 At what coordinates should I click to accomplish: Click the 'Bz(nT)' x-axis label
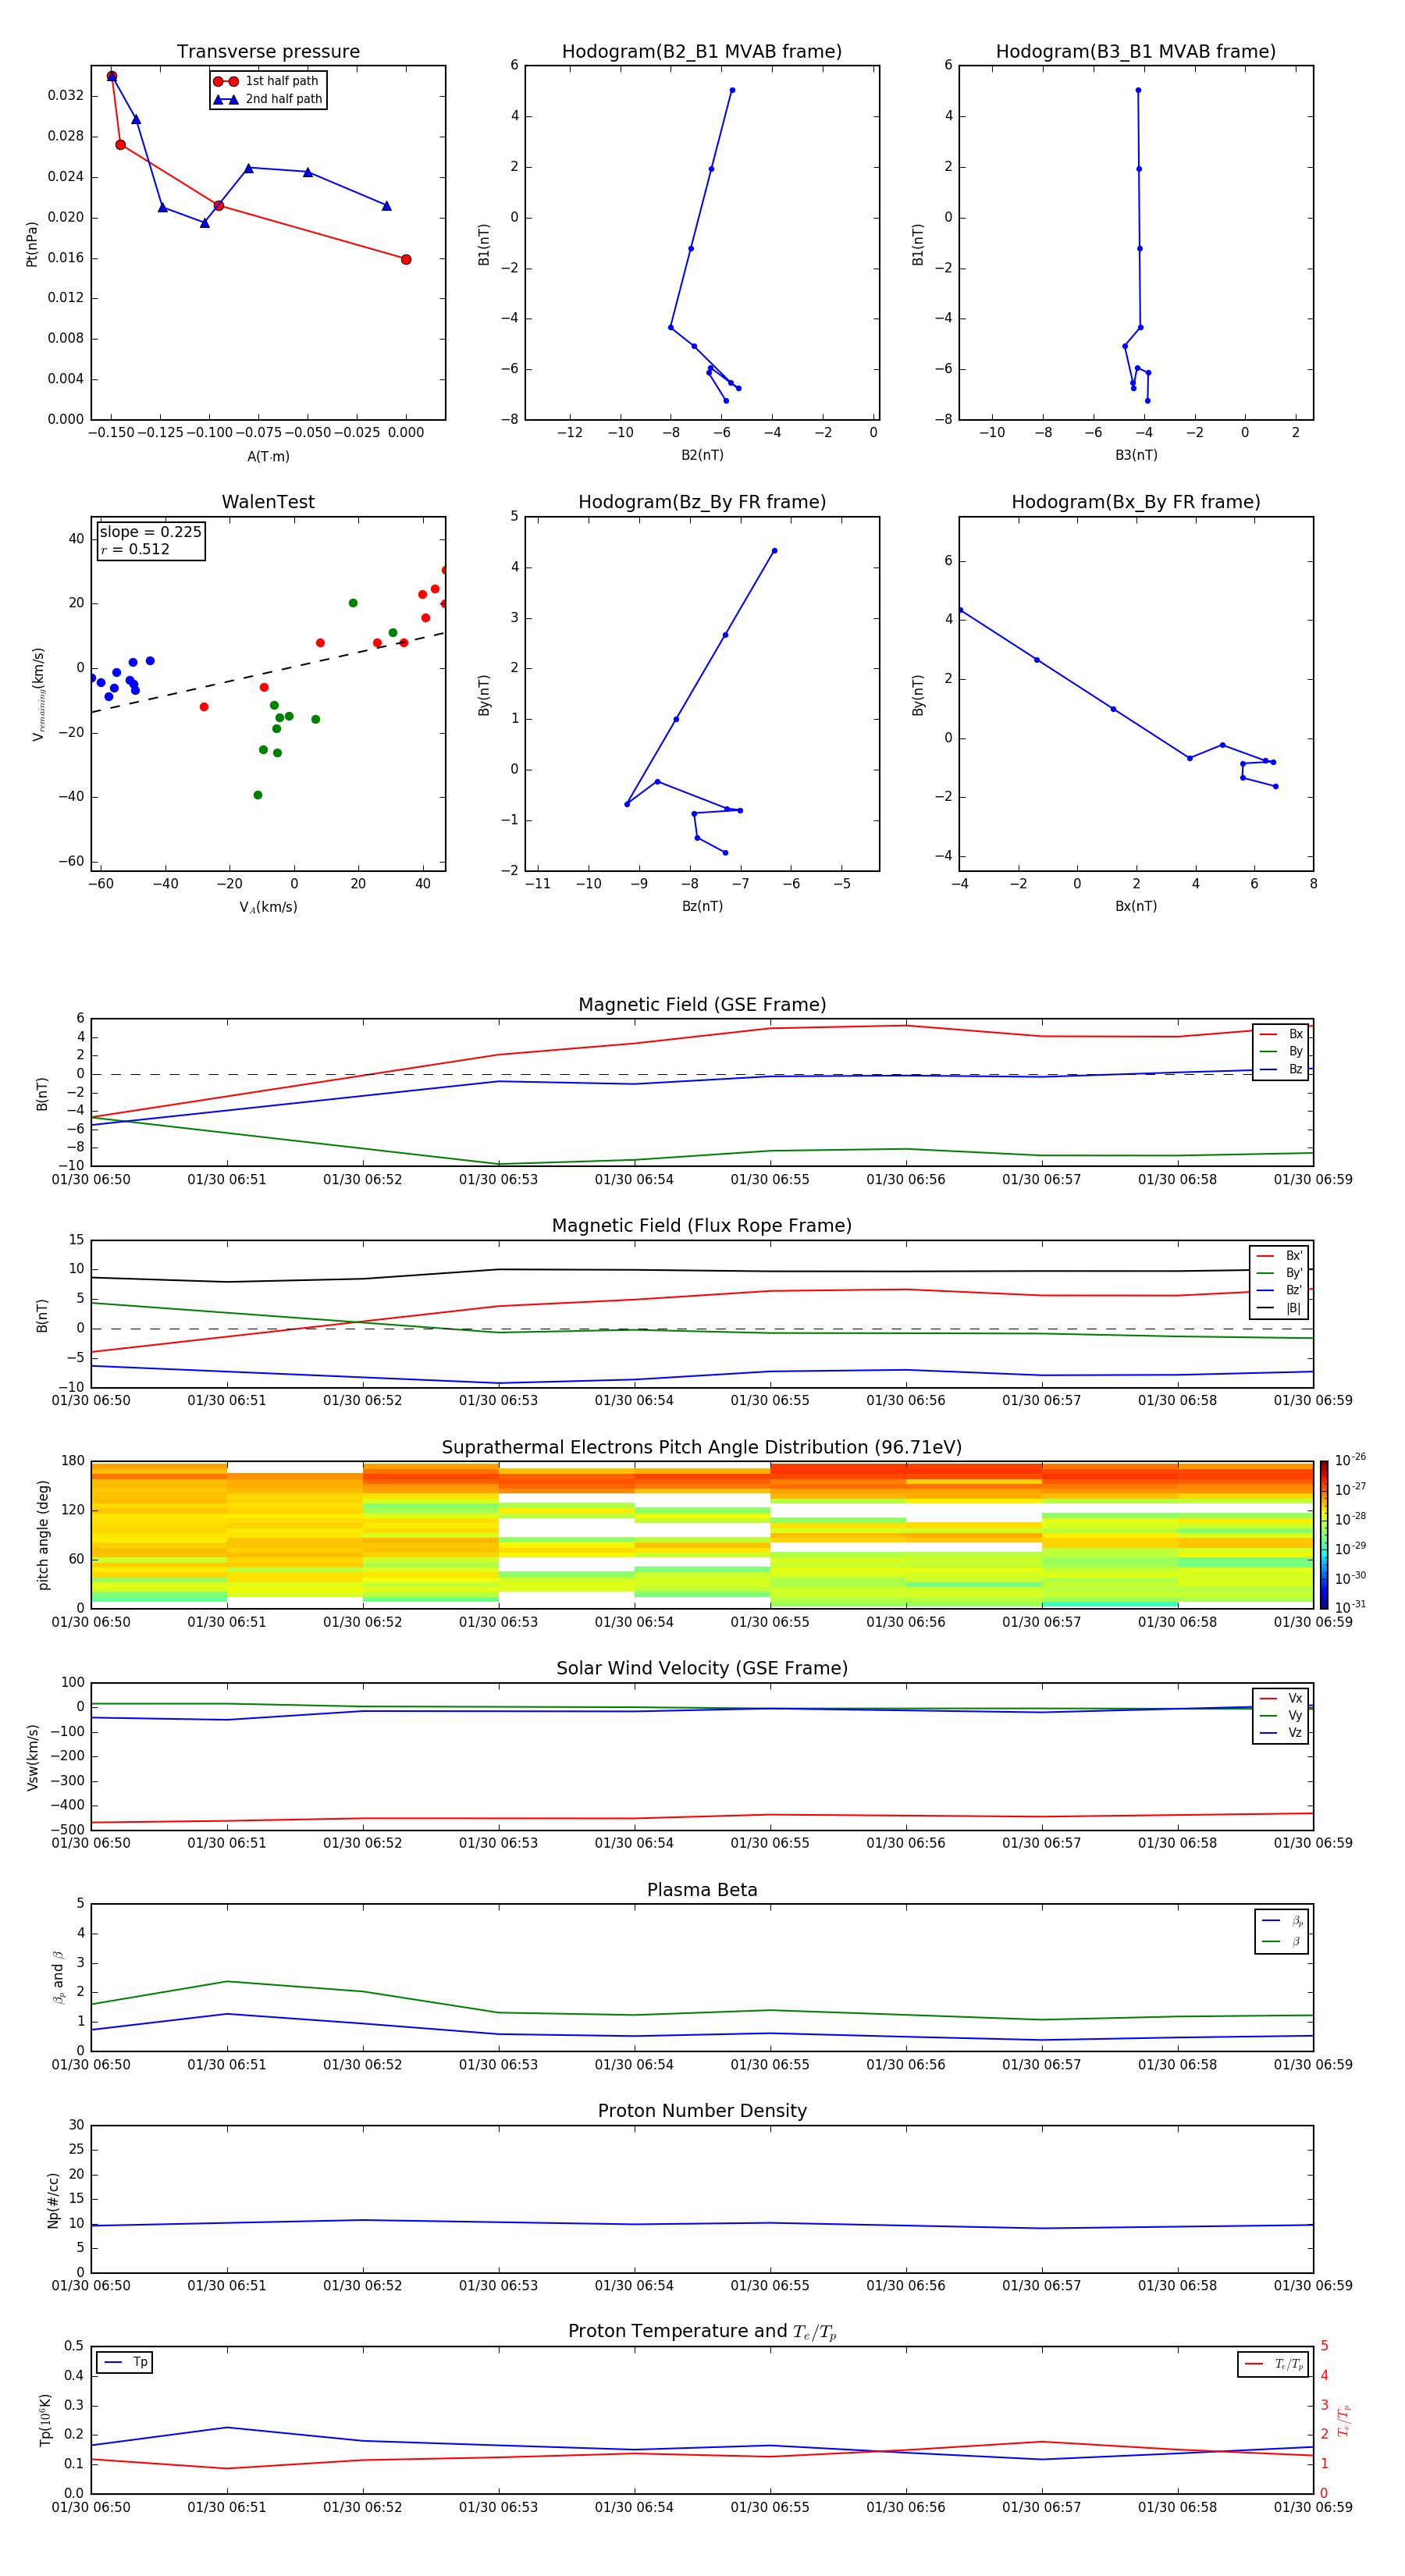click(x=702, y=907)
